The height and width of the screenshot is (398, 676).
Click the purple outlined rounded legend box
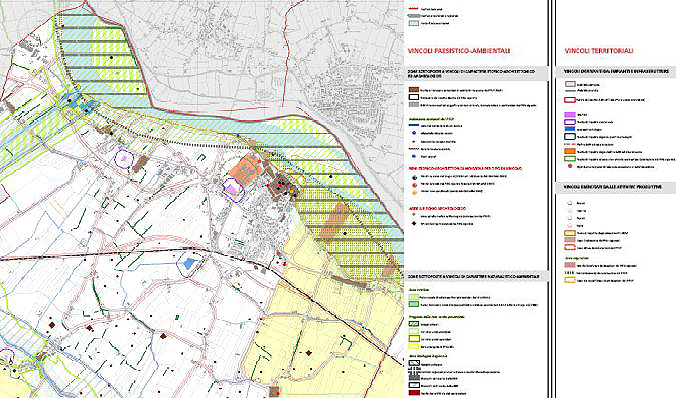[570, 122]
